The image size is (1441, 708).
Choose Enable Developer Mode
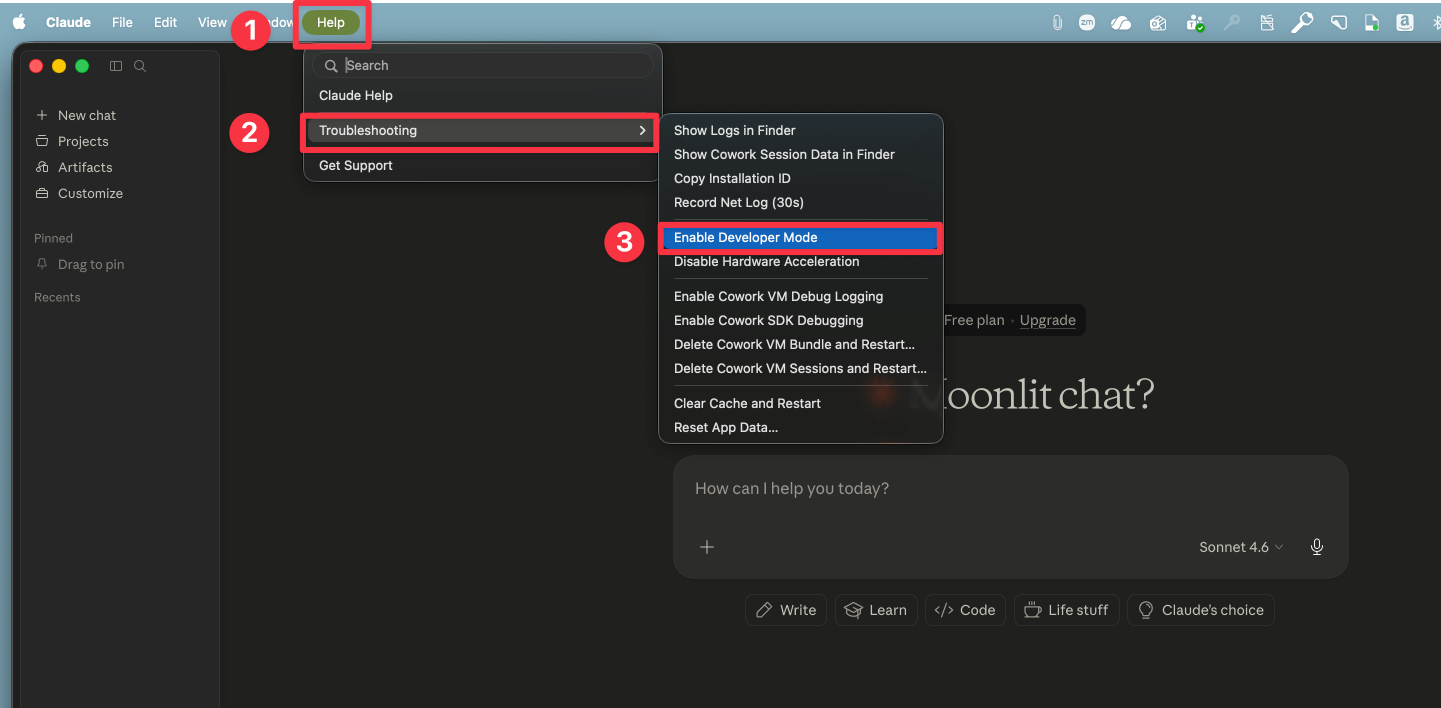[x=800, y=237]
